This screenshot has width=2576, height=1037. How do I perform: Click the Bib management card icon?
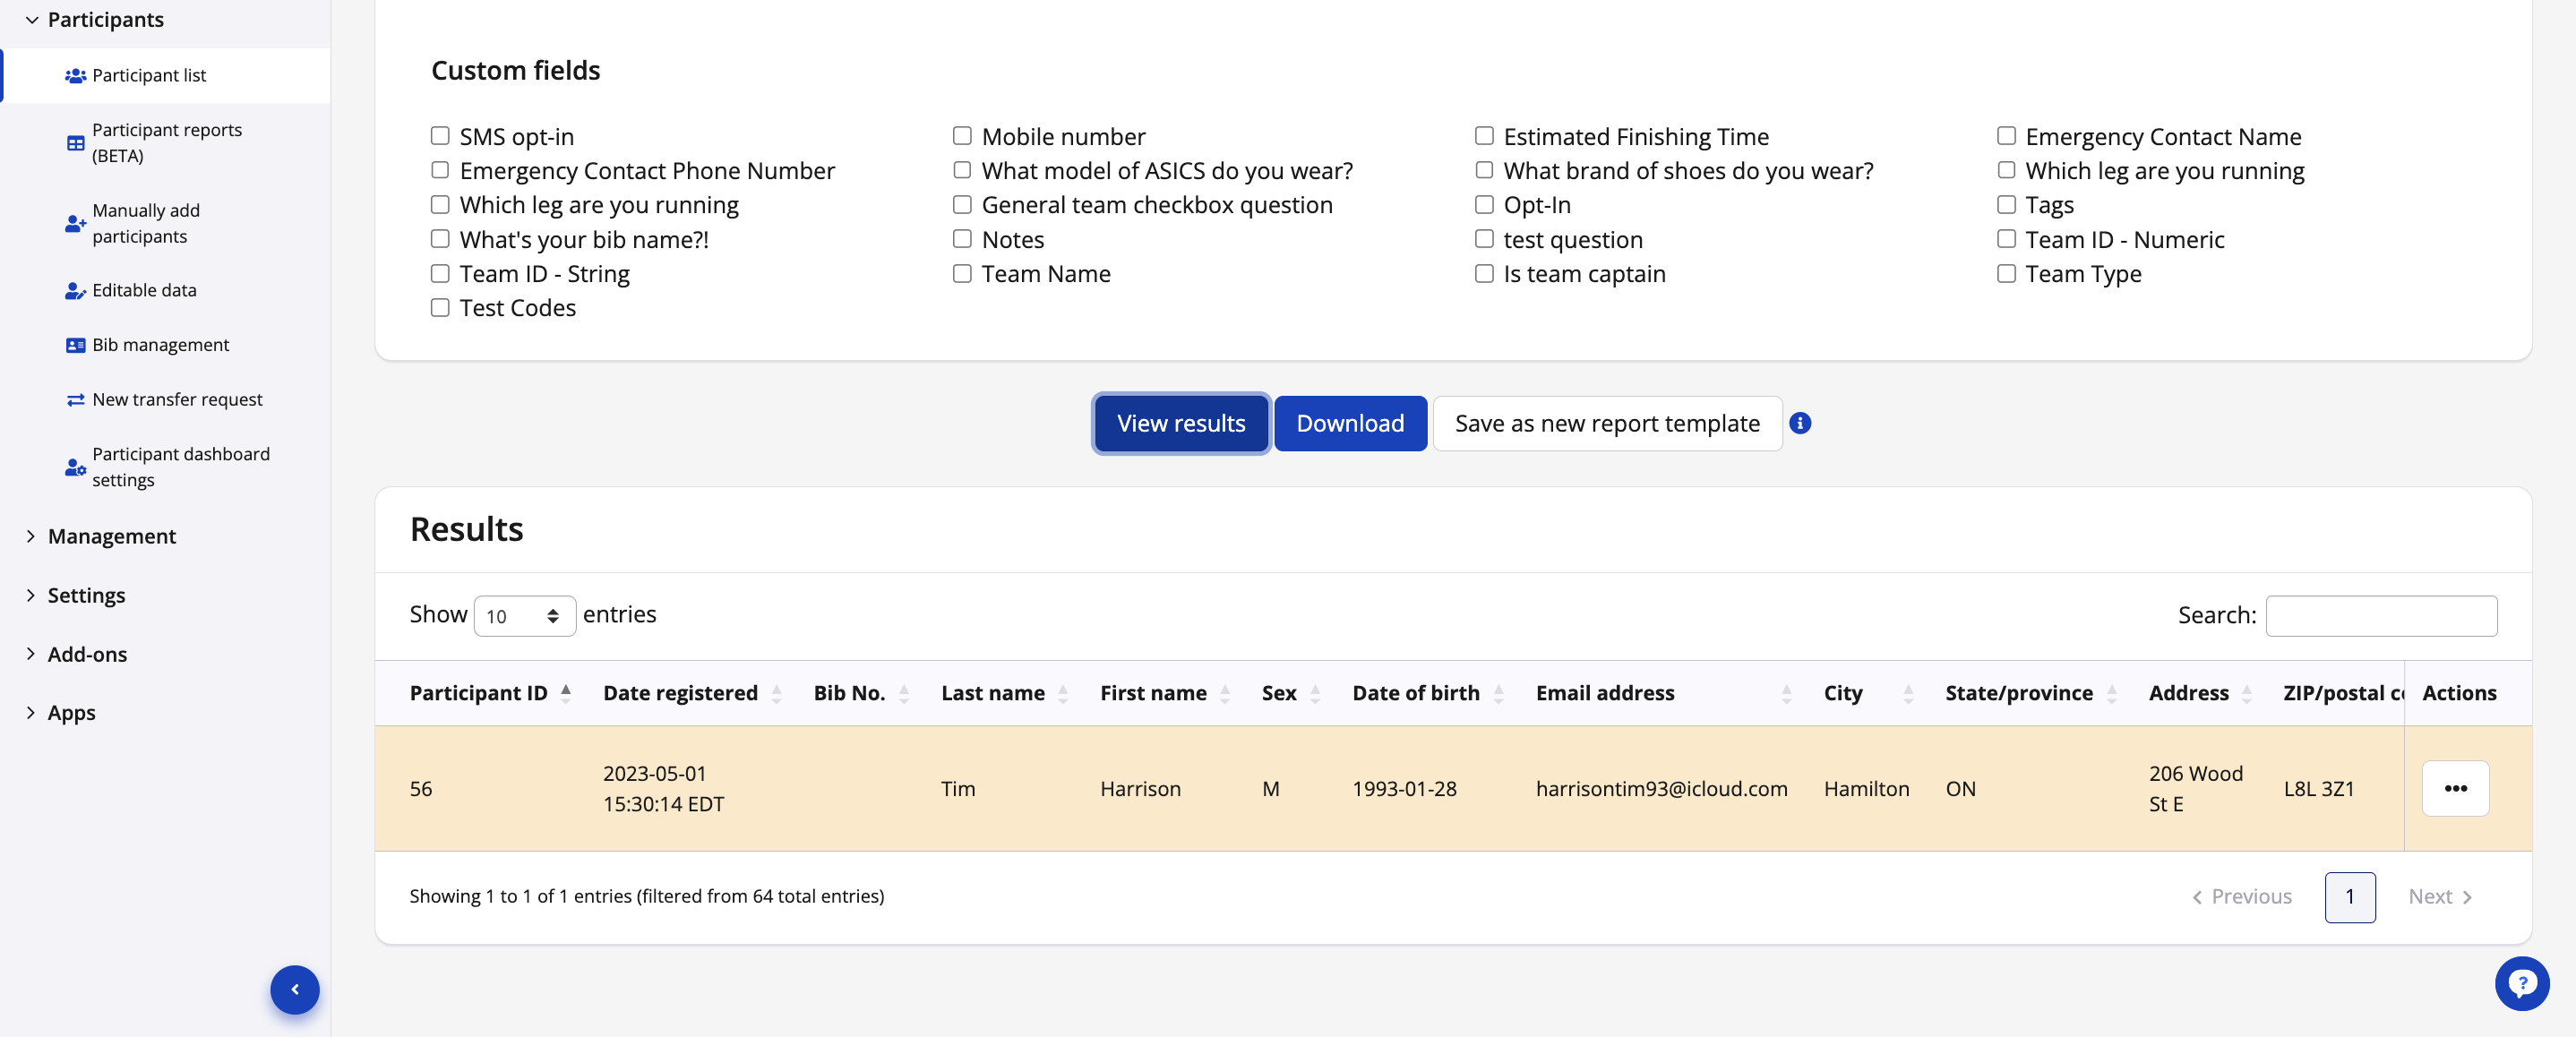pos(75,345)
